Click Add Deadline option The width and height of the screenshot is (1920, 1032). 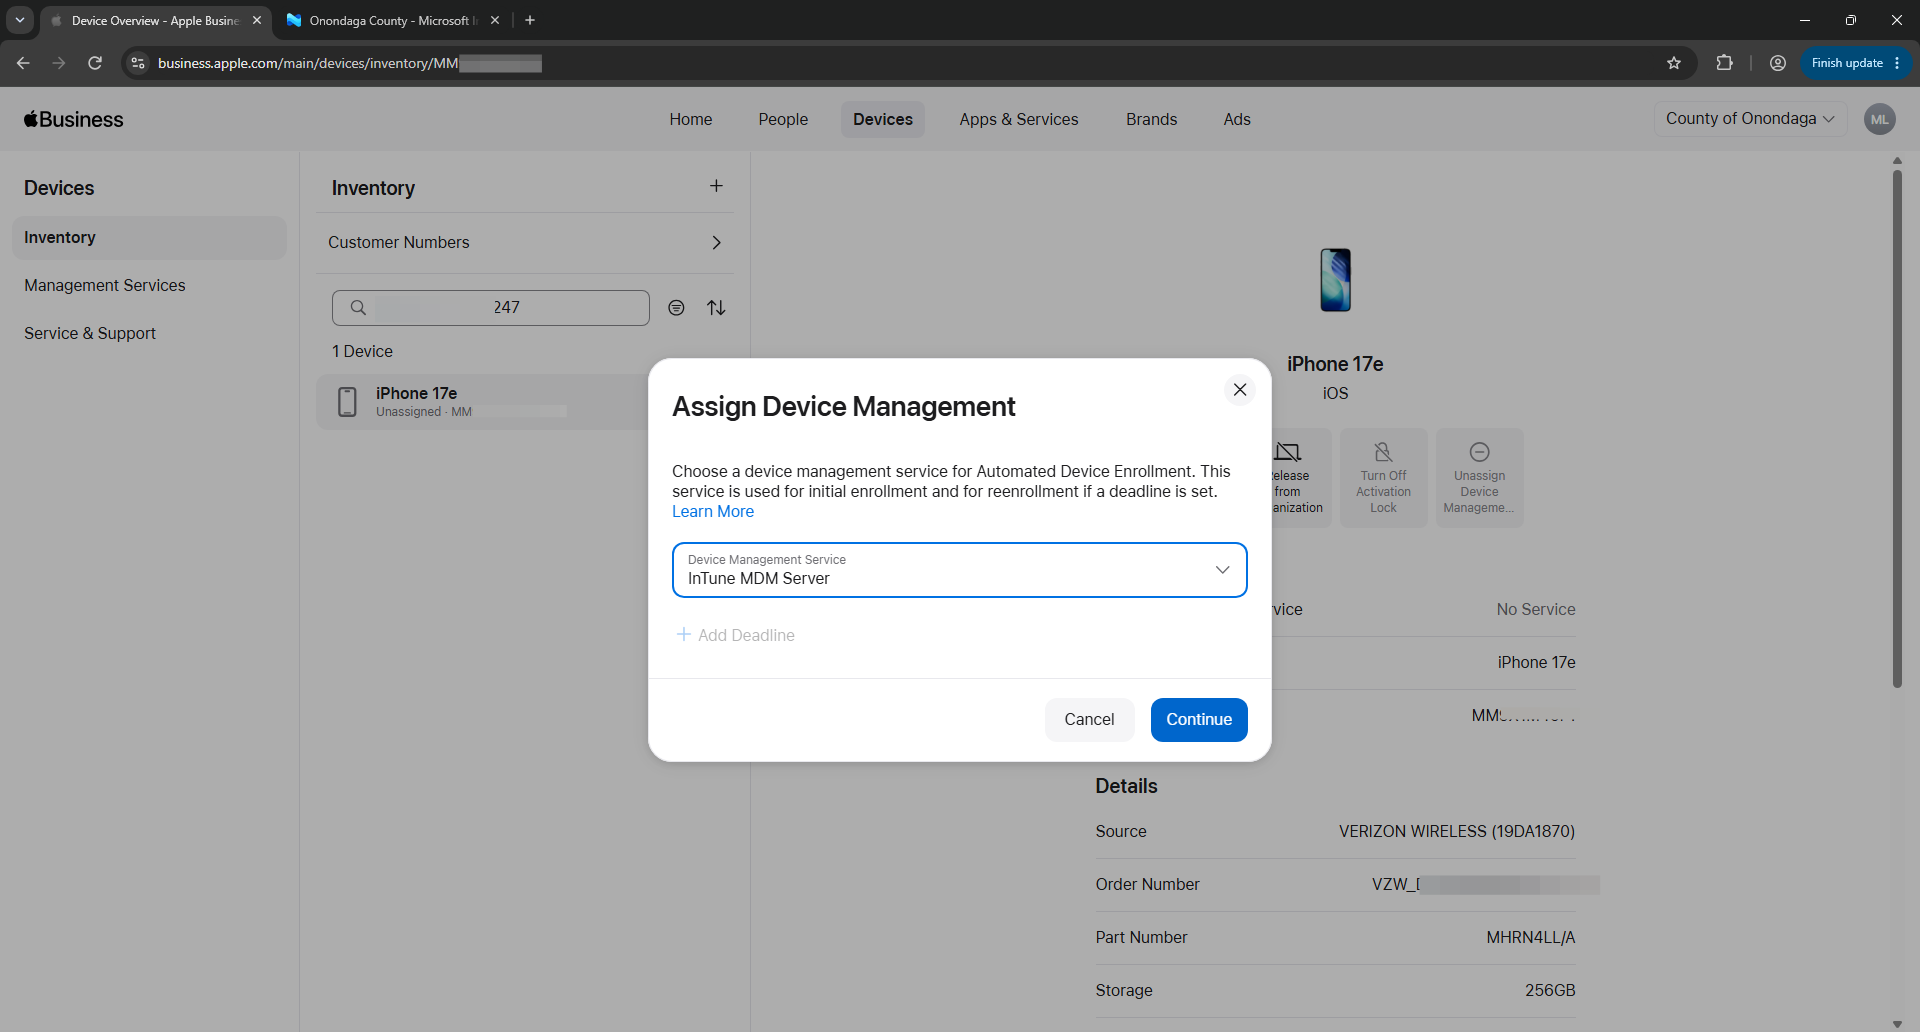[x=736, y=635]
